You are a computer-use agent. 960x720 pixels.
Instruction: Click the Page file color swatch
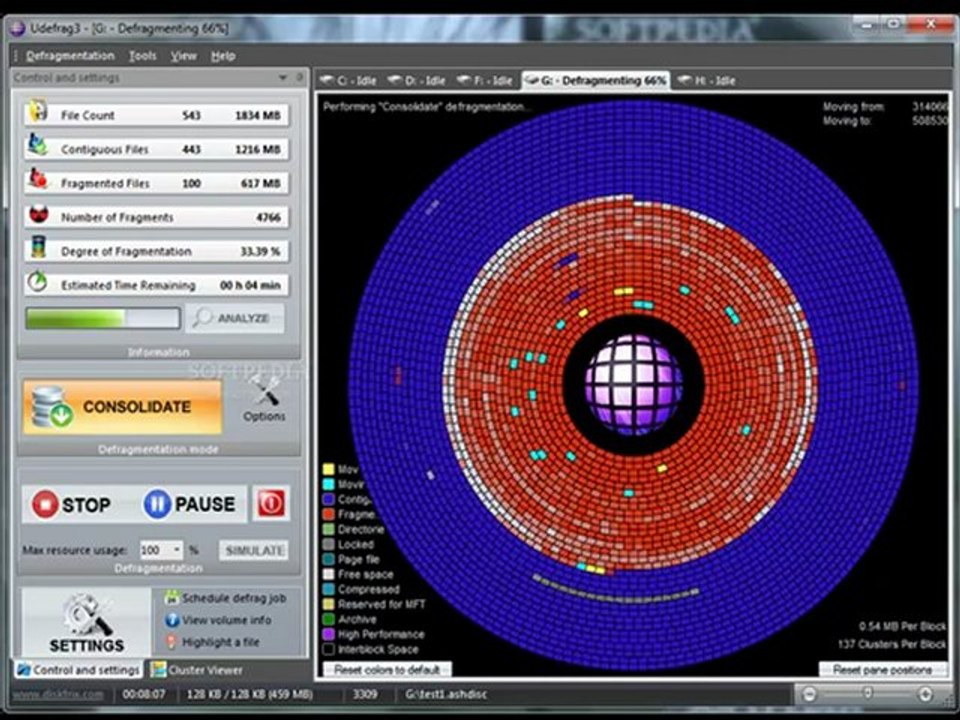click(329, 559)
